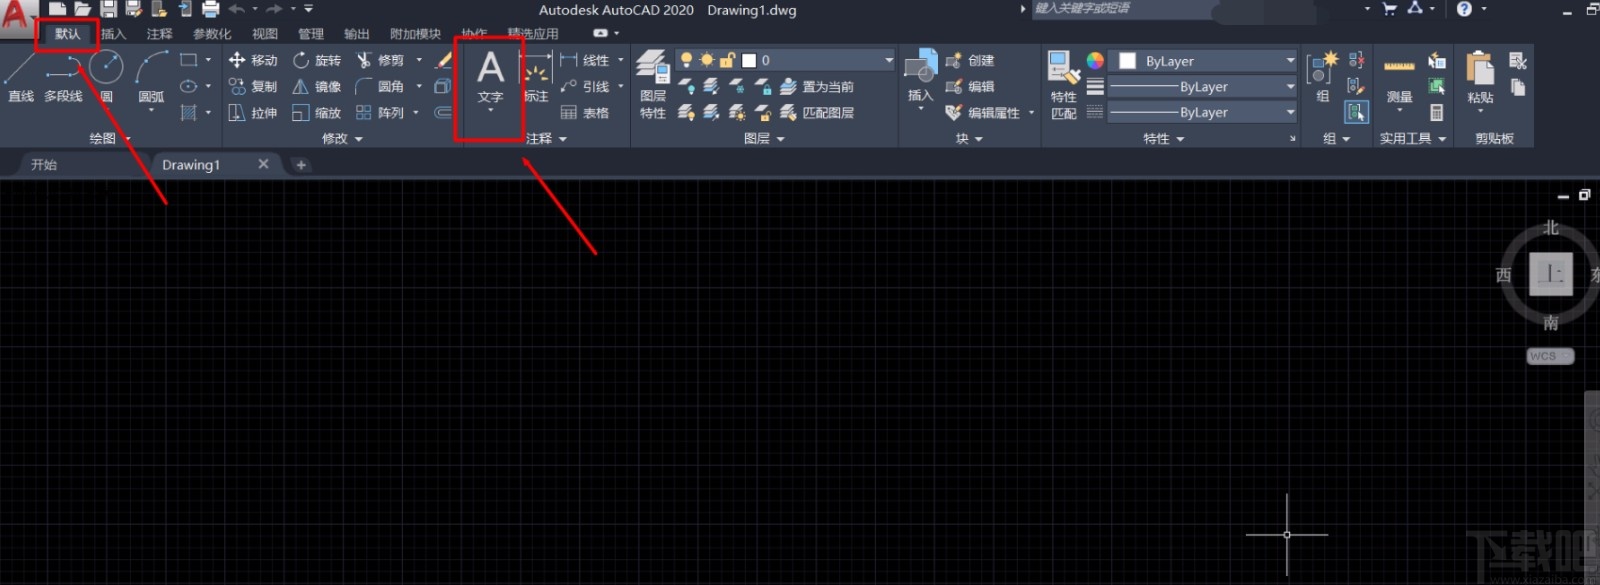Switch to the 开始 (Start) file tab
The width and height of the screenshot is (1600, 585).
pos(44,164)
